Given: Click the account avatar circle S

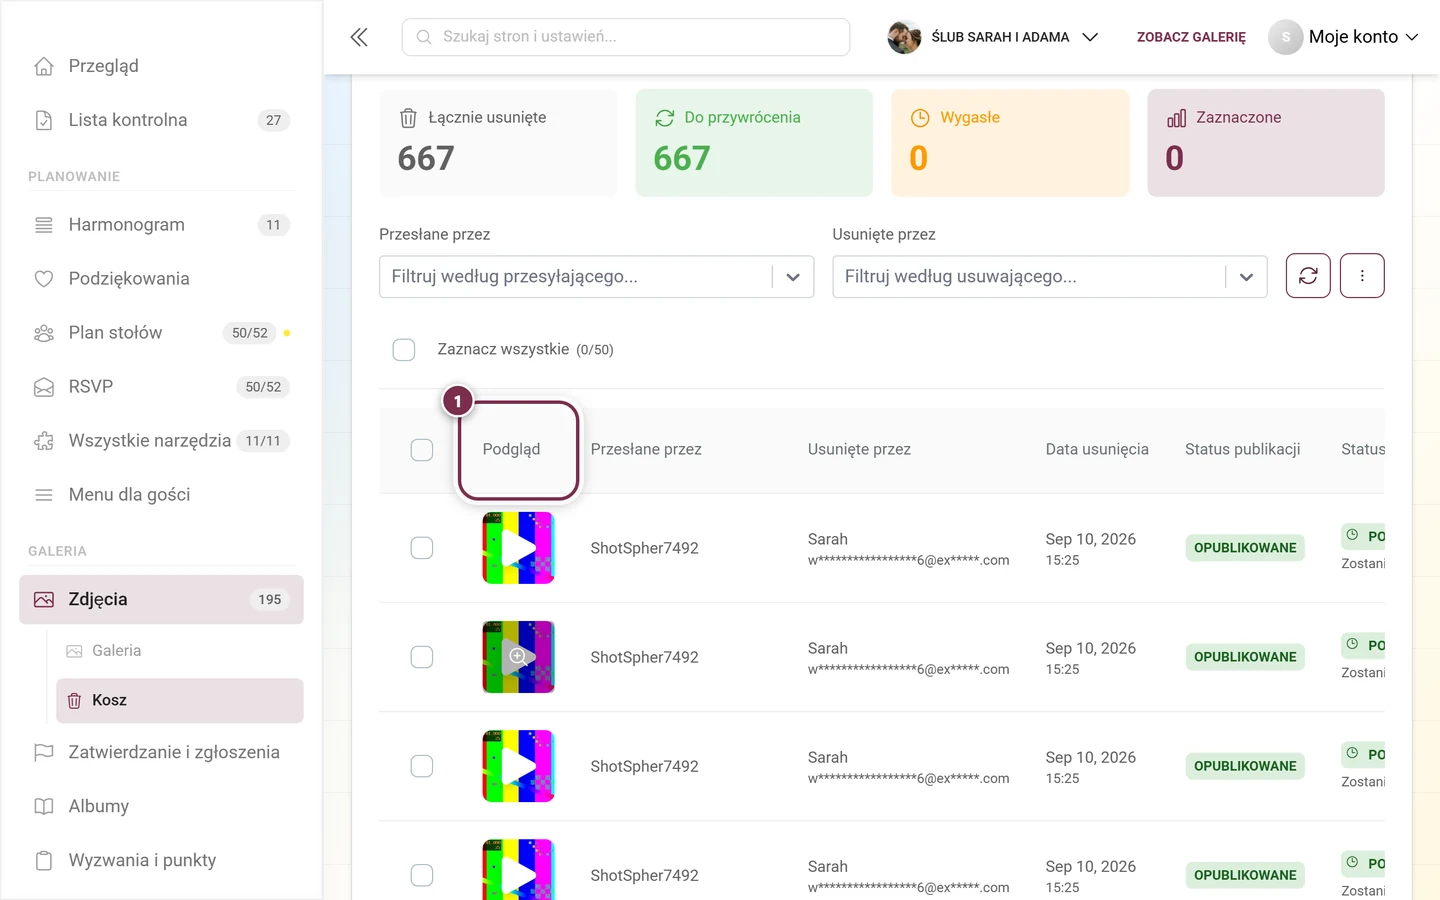Looking at the screenshot, I should point(1285,37).
